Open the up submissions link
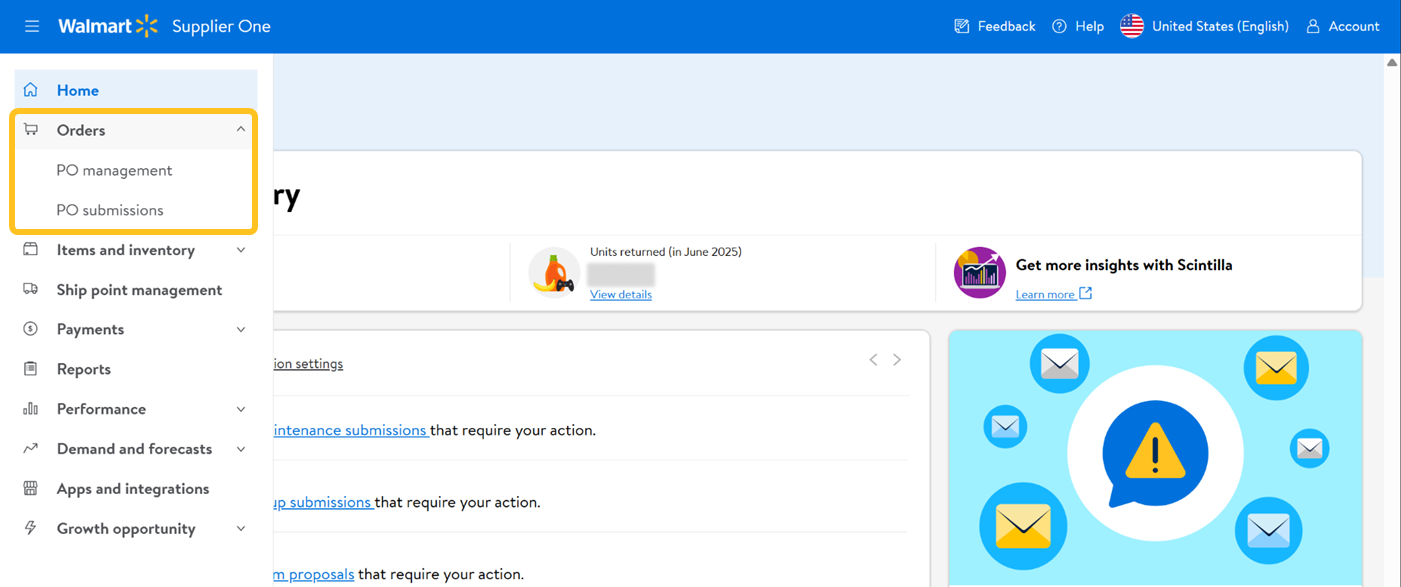The width and height of the screenshot is (1401, 587). pos(323,502)
